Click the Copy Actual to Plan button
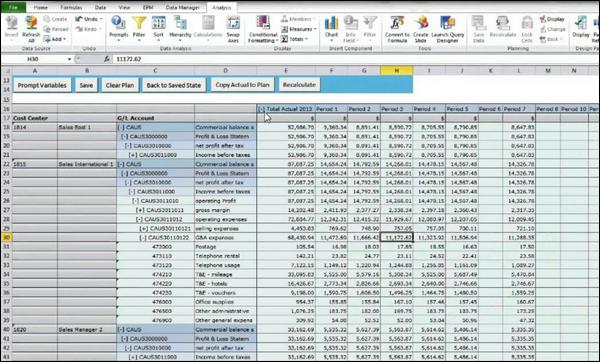This screenshot has height=362, width=600. click(x=243, y=85)
